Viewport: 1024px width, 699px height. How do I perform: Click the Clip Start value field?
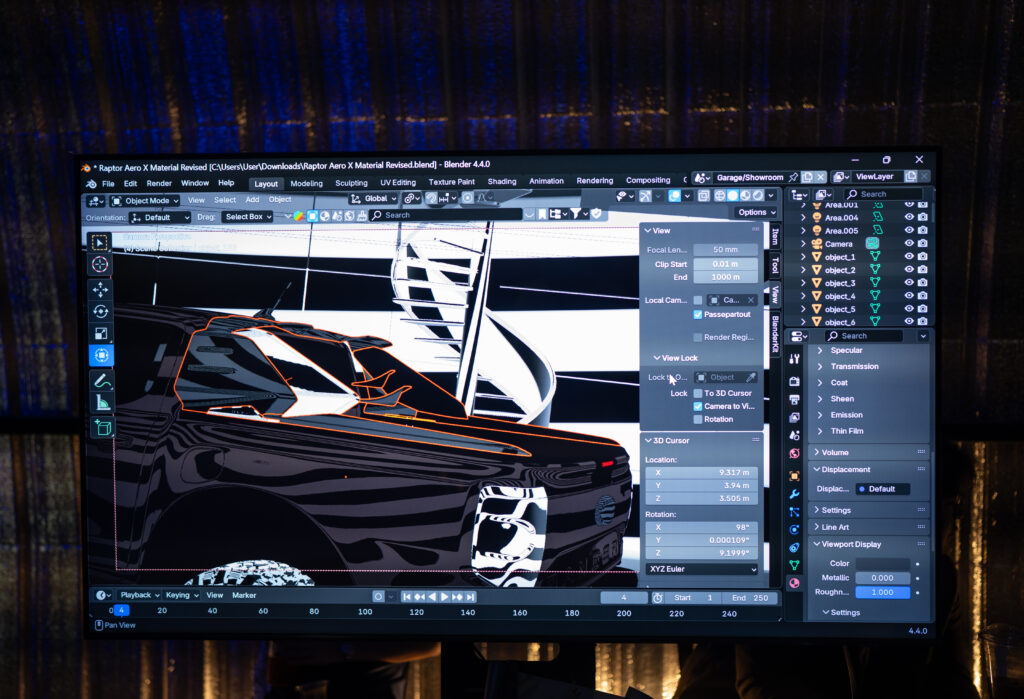tap(725, 264)
